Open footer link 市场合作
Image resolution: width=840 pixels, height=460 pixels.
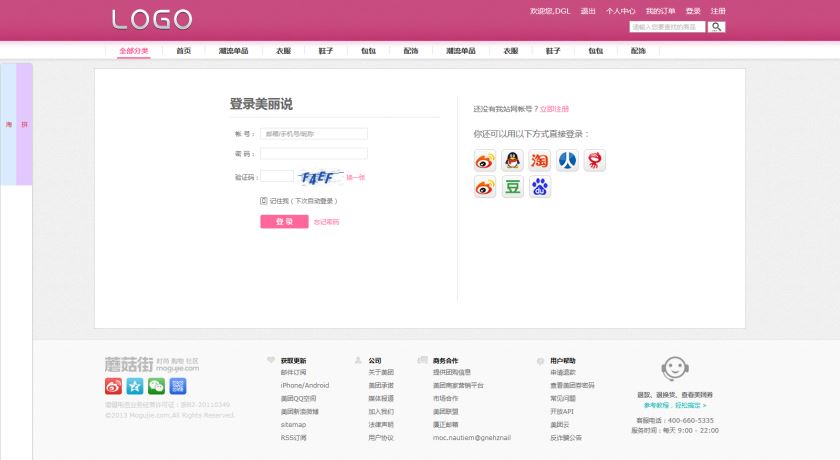[x=446, y=398]
